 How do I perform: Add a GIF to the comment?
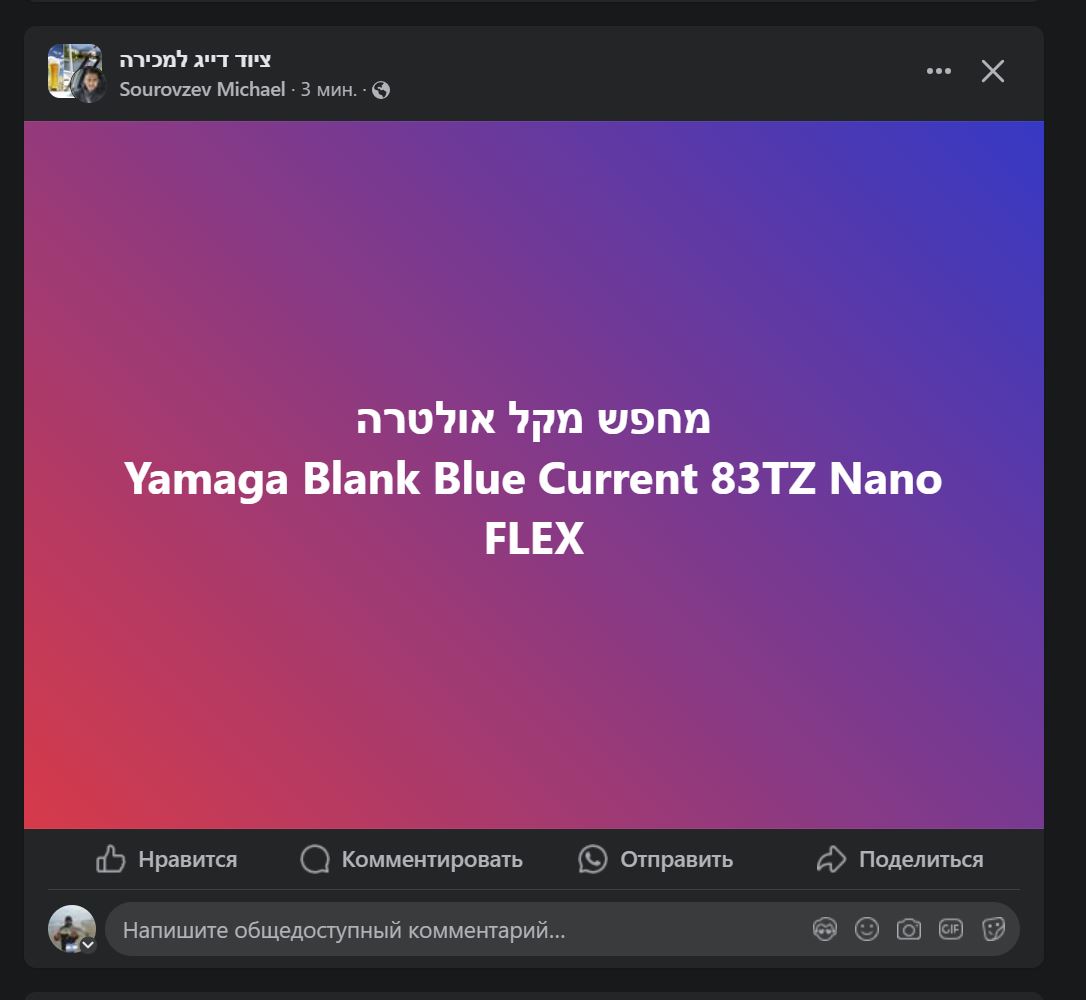(x=951, y=929)
